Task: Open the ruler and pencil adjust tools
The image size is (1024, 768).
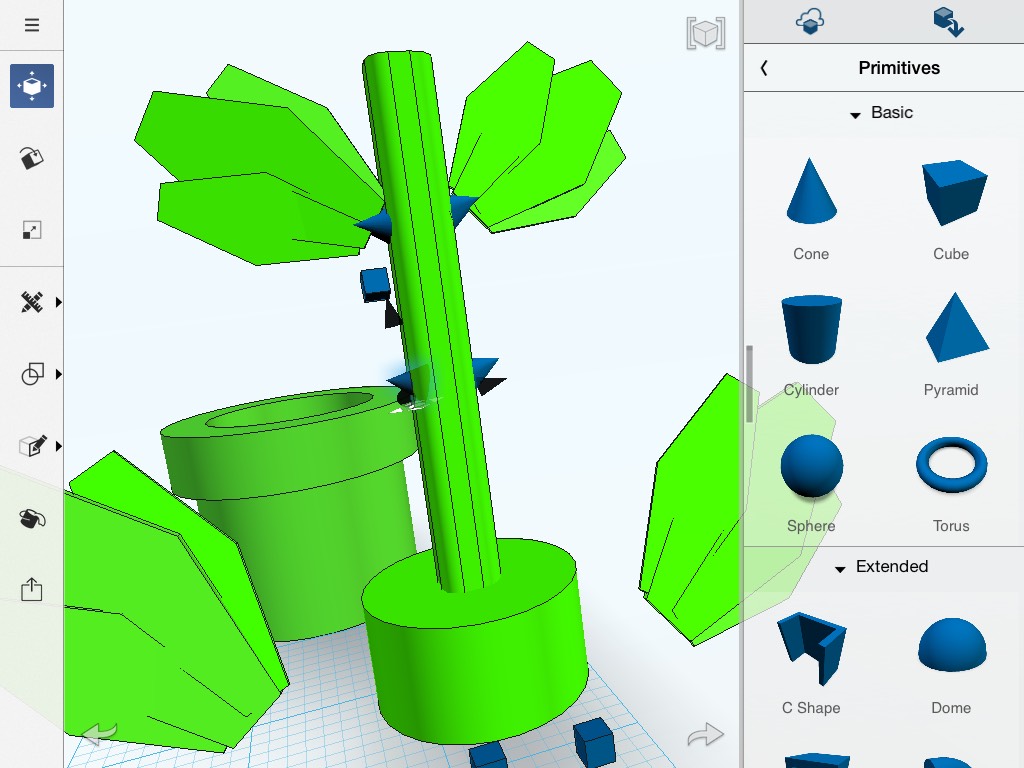Action: [31, 302]
